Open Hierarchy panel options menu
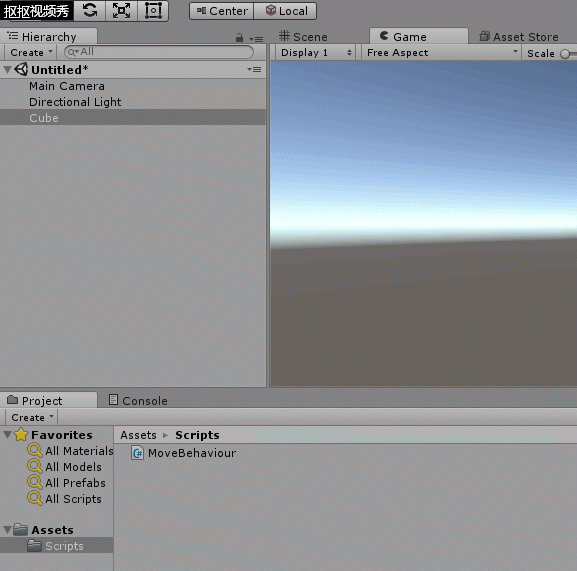The width and height of the screenshot is (577, 571). tap(256, 39)
